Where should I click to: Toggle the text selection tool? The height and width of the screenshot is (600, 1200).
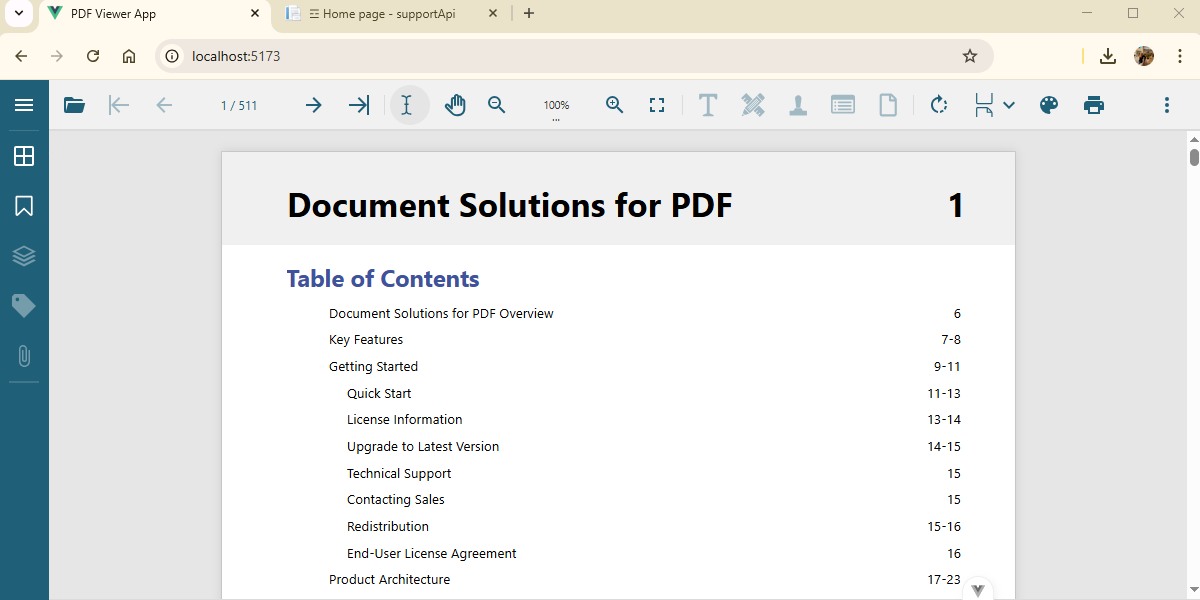tap(407, 105)
